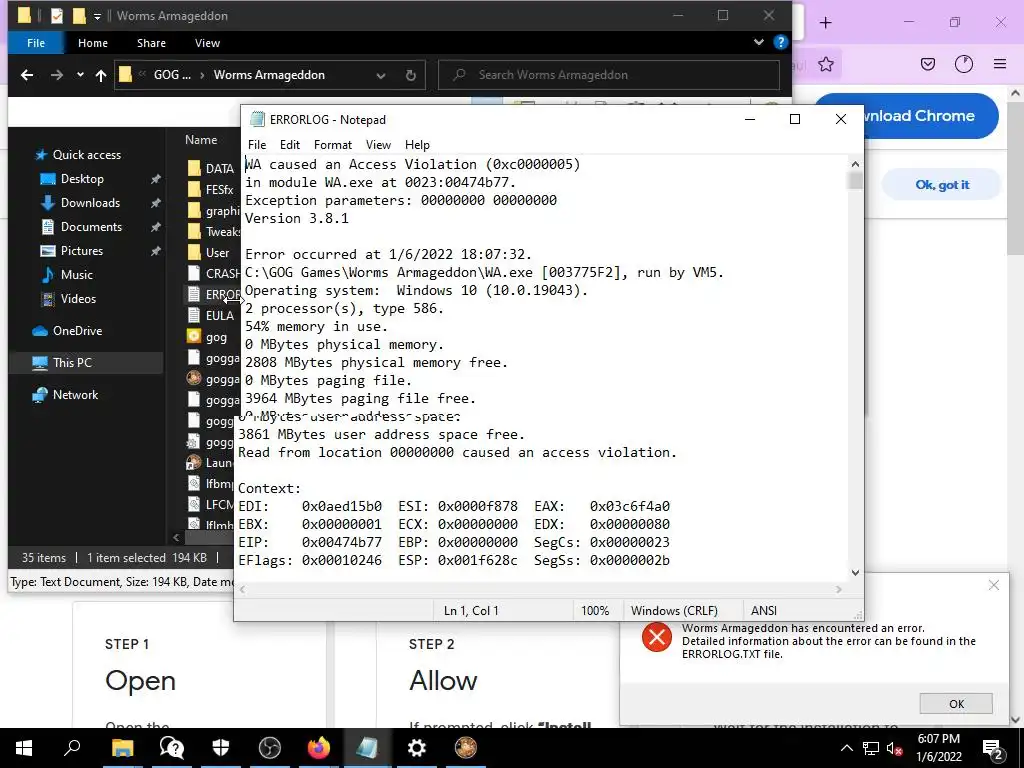Open Notepad View menu

[x=378, y=144]
